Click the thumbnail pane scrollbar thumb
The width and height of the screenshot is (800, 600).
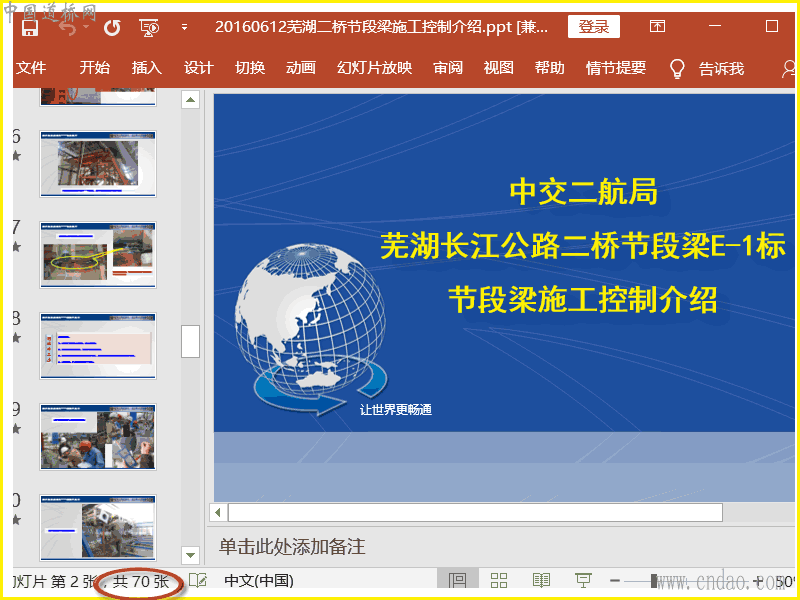[x=190, y=341]
